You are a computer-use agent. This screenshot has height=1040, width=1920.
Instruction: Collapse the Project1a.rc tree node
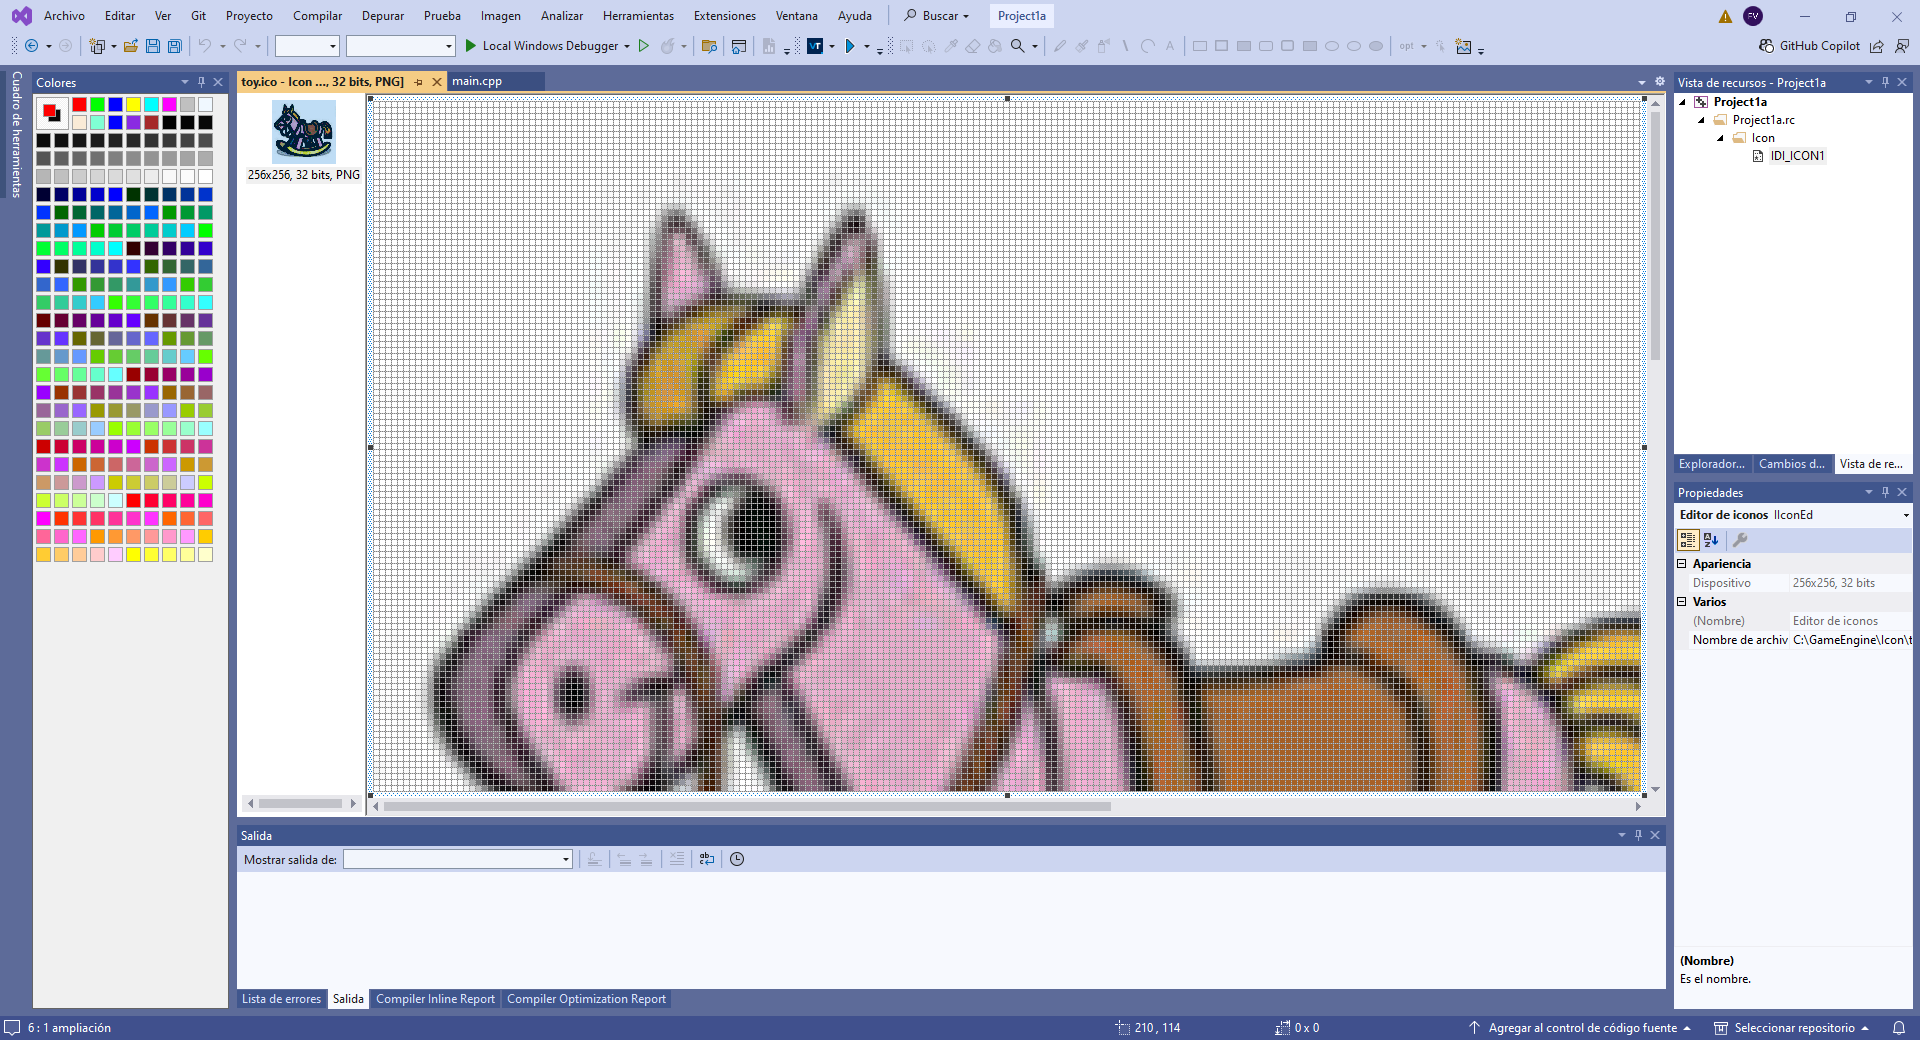tap(1701, 120)
